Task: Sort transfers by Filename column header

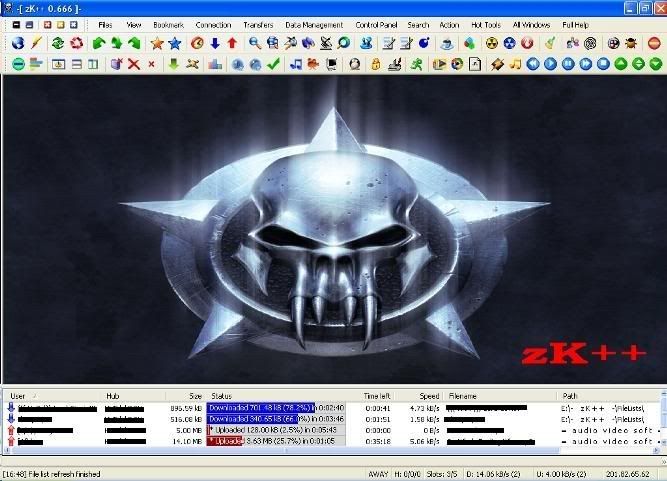Action: pyautogui.click(x=500, y=396)
